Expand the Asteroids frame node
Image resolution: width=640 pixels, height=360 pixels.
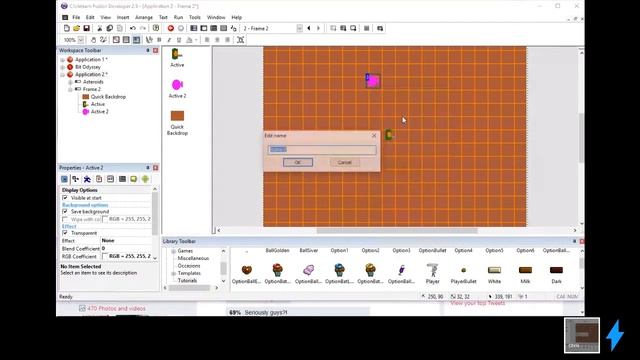point(70,82)
